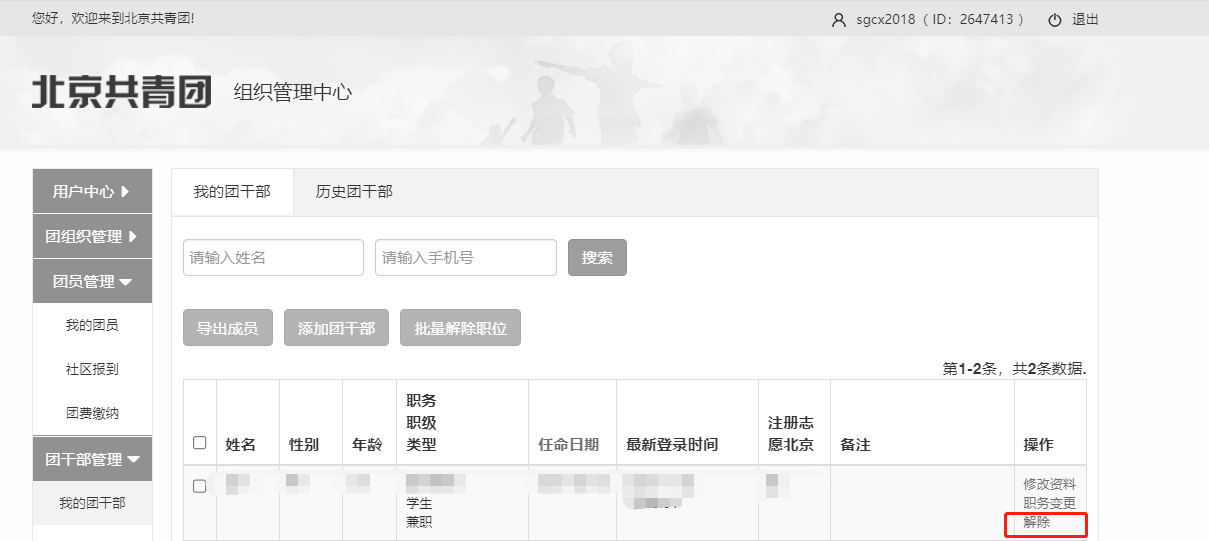The image size is (1209, 541).
Task: Click the 导出成员 export button
Action: pyautogui.click(x=227, y=328)
